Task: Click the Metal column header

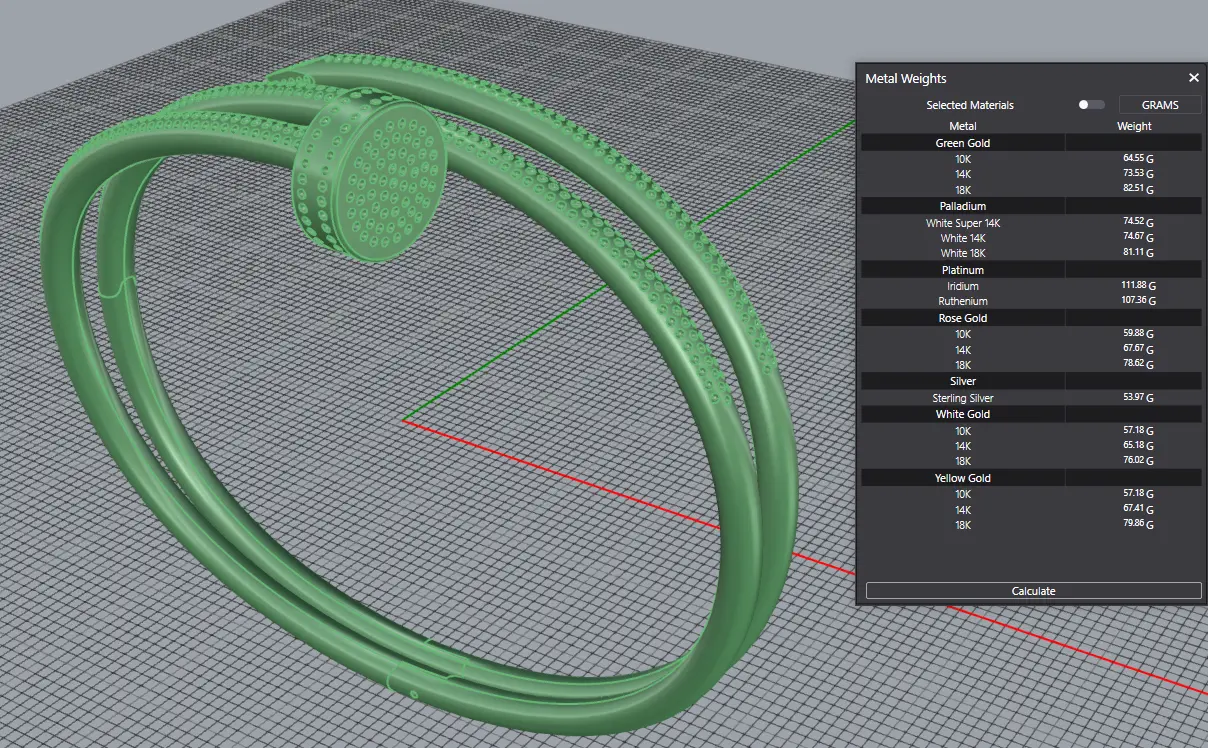Action: point(963,126)
